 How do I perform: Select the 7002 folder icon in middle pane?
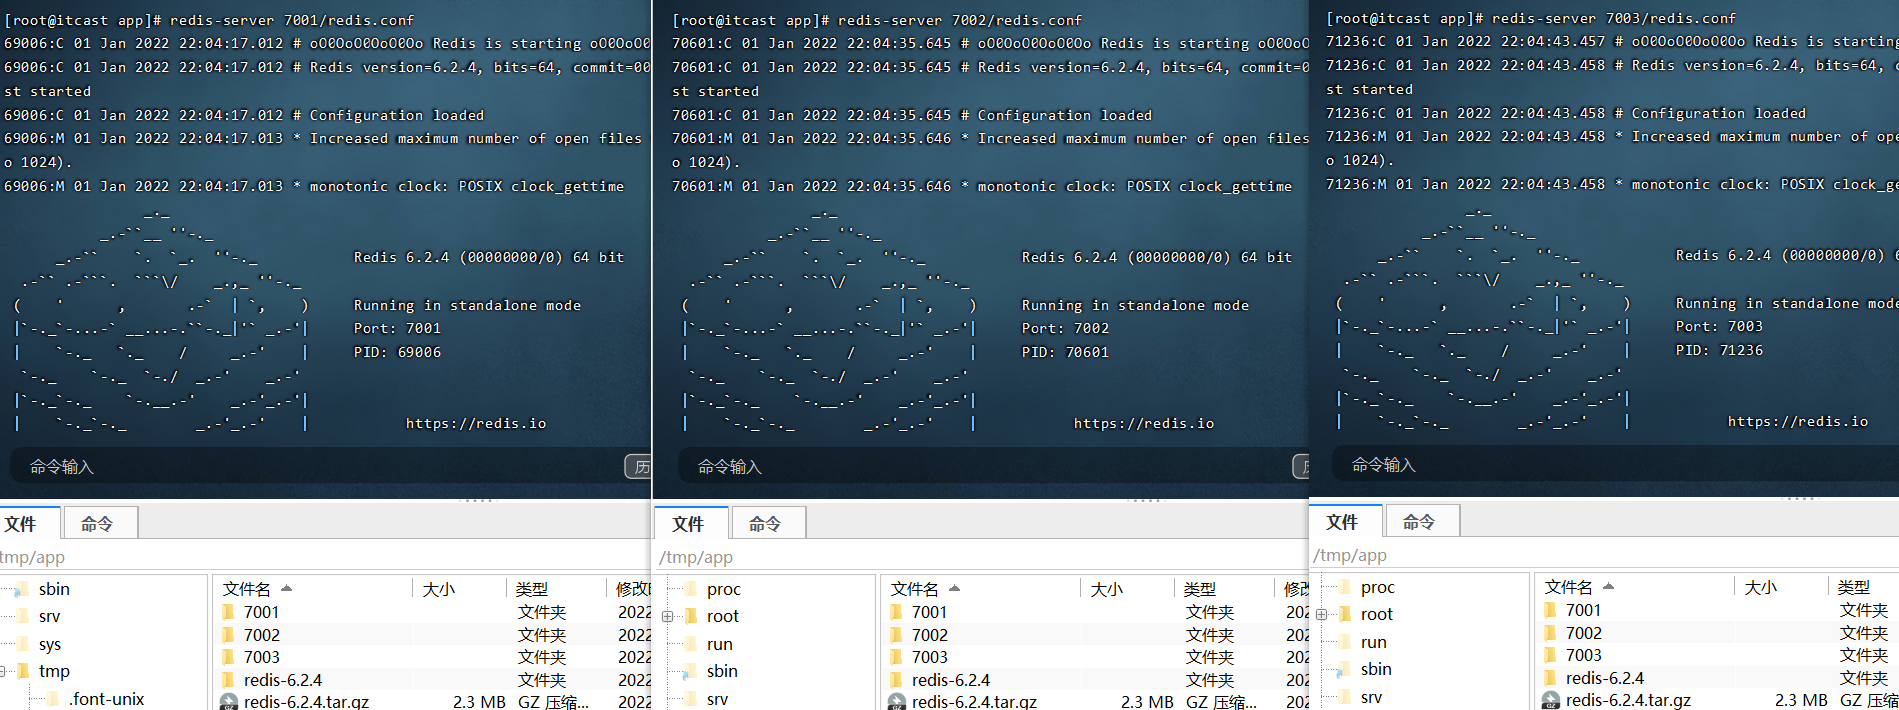896,635
